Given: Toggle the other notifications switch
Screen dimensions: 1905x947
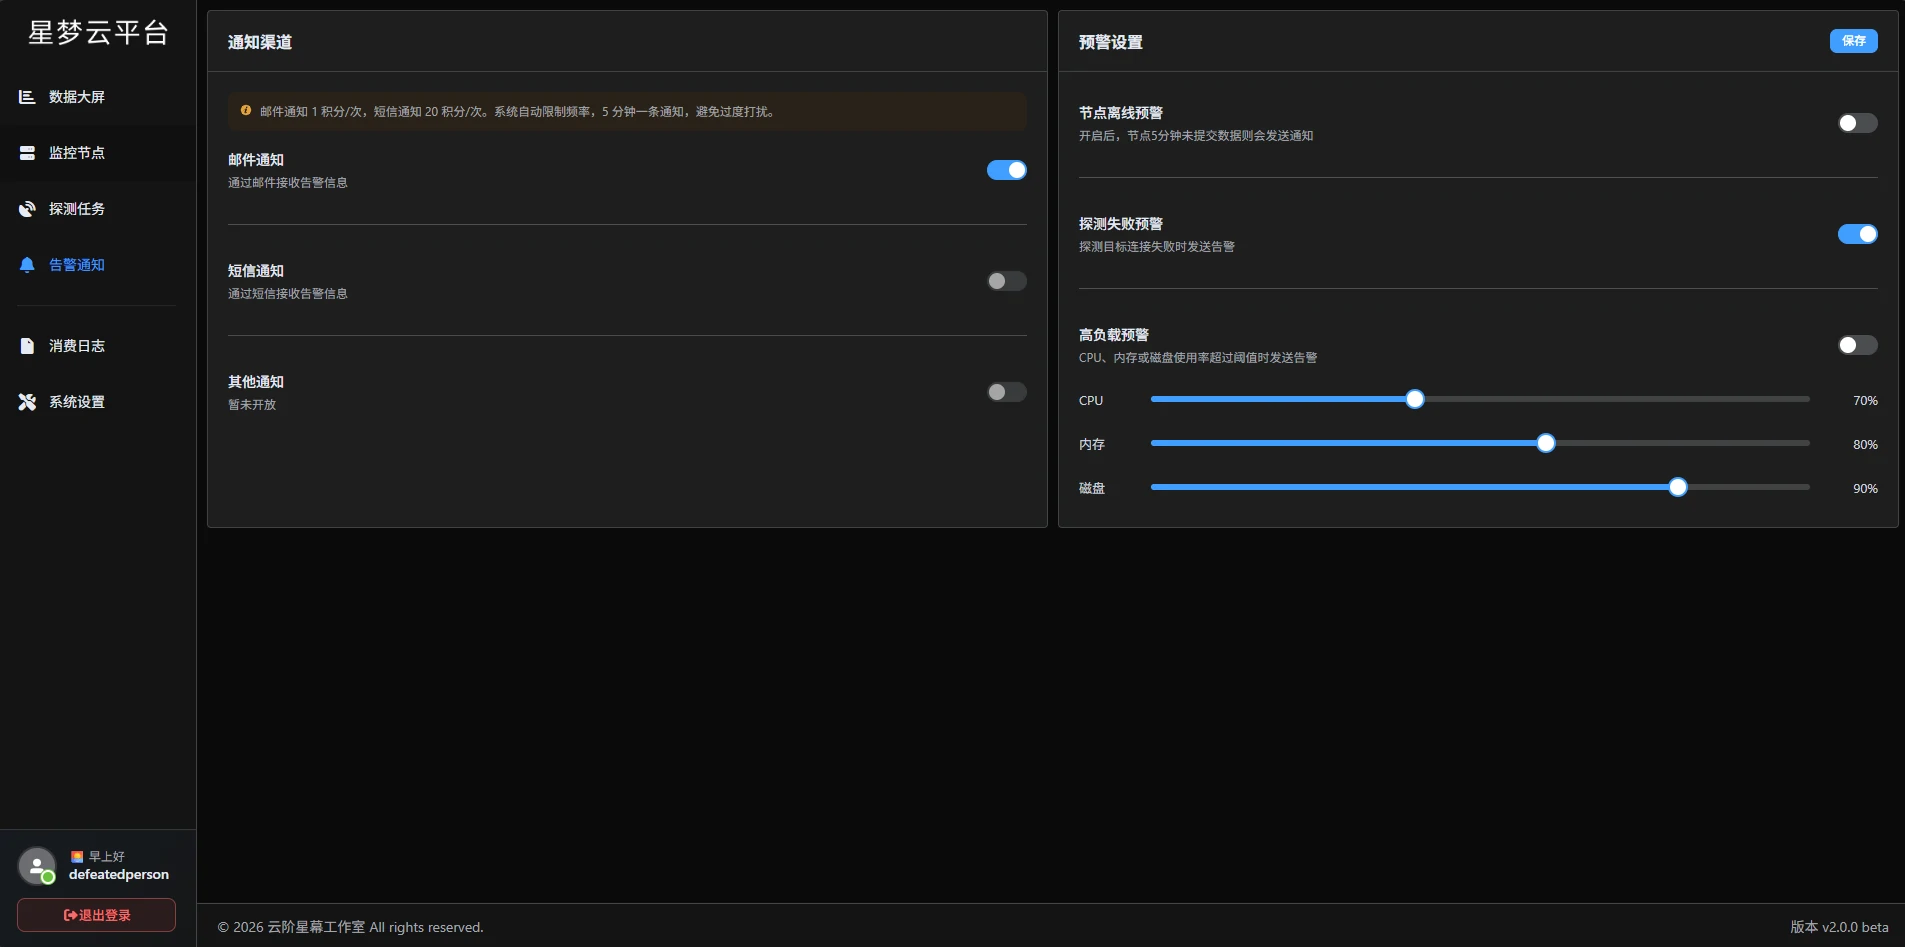Looking at the screenshot, I should coord(1006,392).
